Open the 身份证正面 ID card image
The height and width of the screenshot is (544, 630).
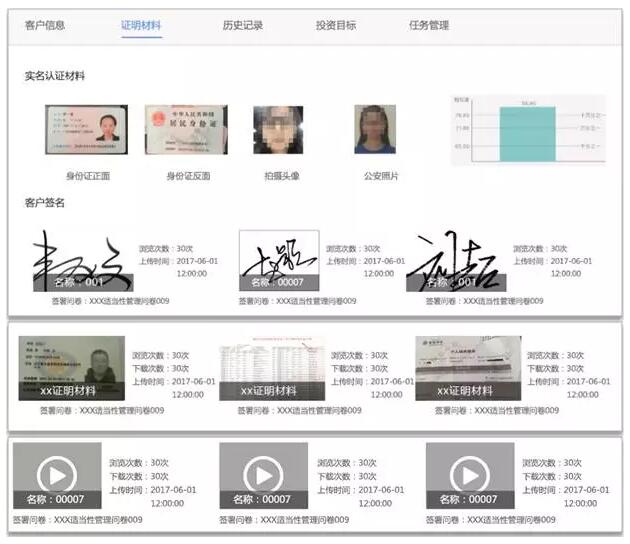point(86,130)
